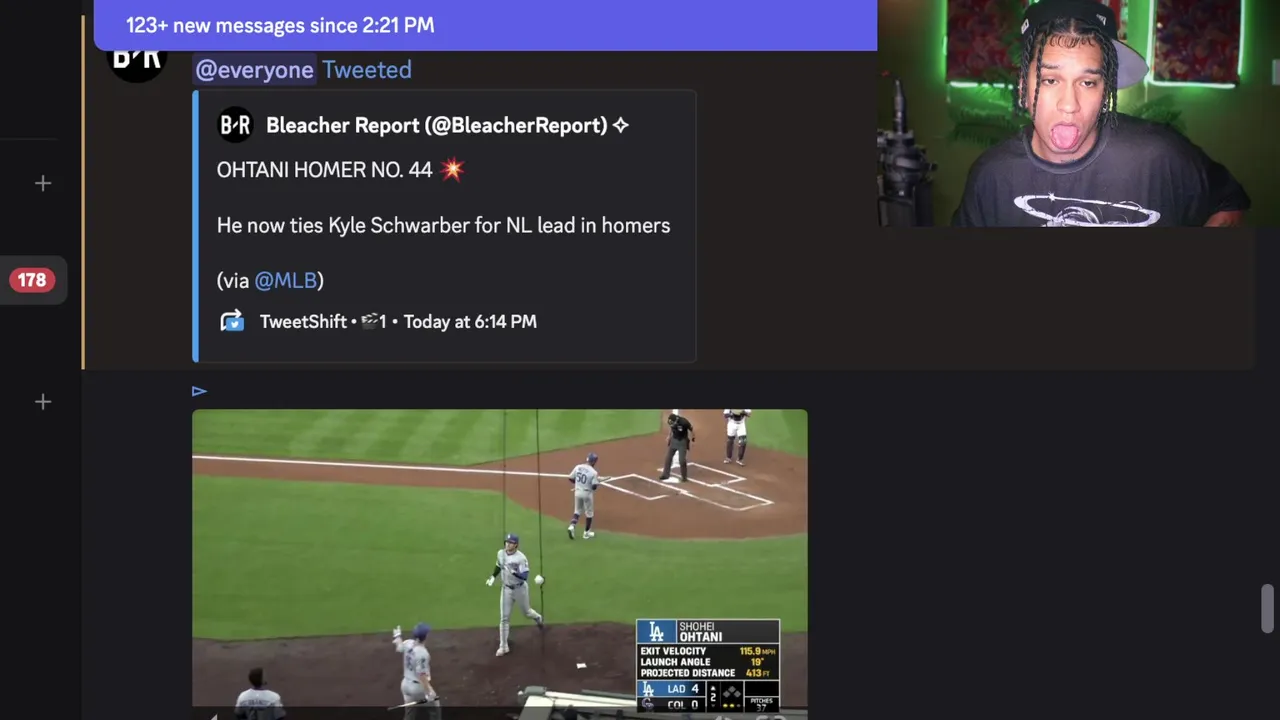The width and height of the screenshot is (1280, 720).
Task: Click the TweetShift retweet icon in embed footer
Action: click(232, 321)
